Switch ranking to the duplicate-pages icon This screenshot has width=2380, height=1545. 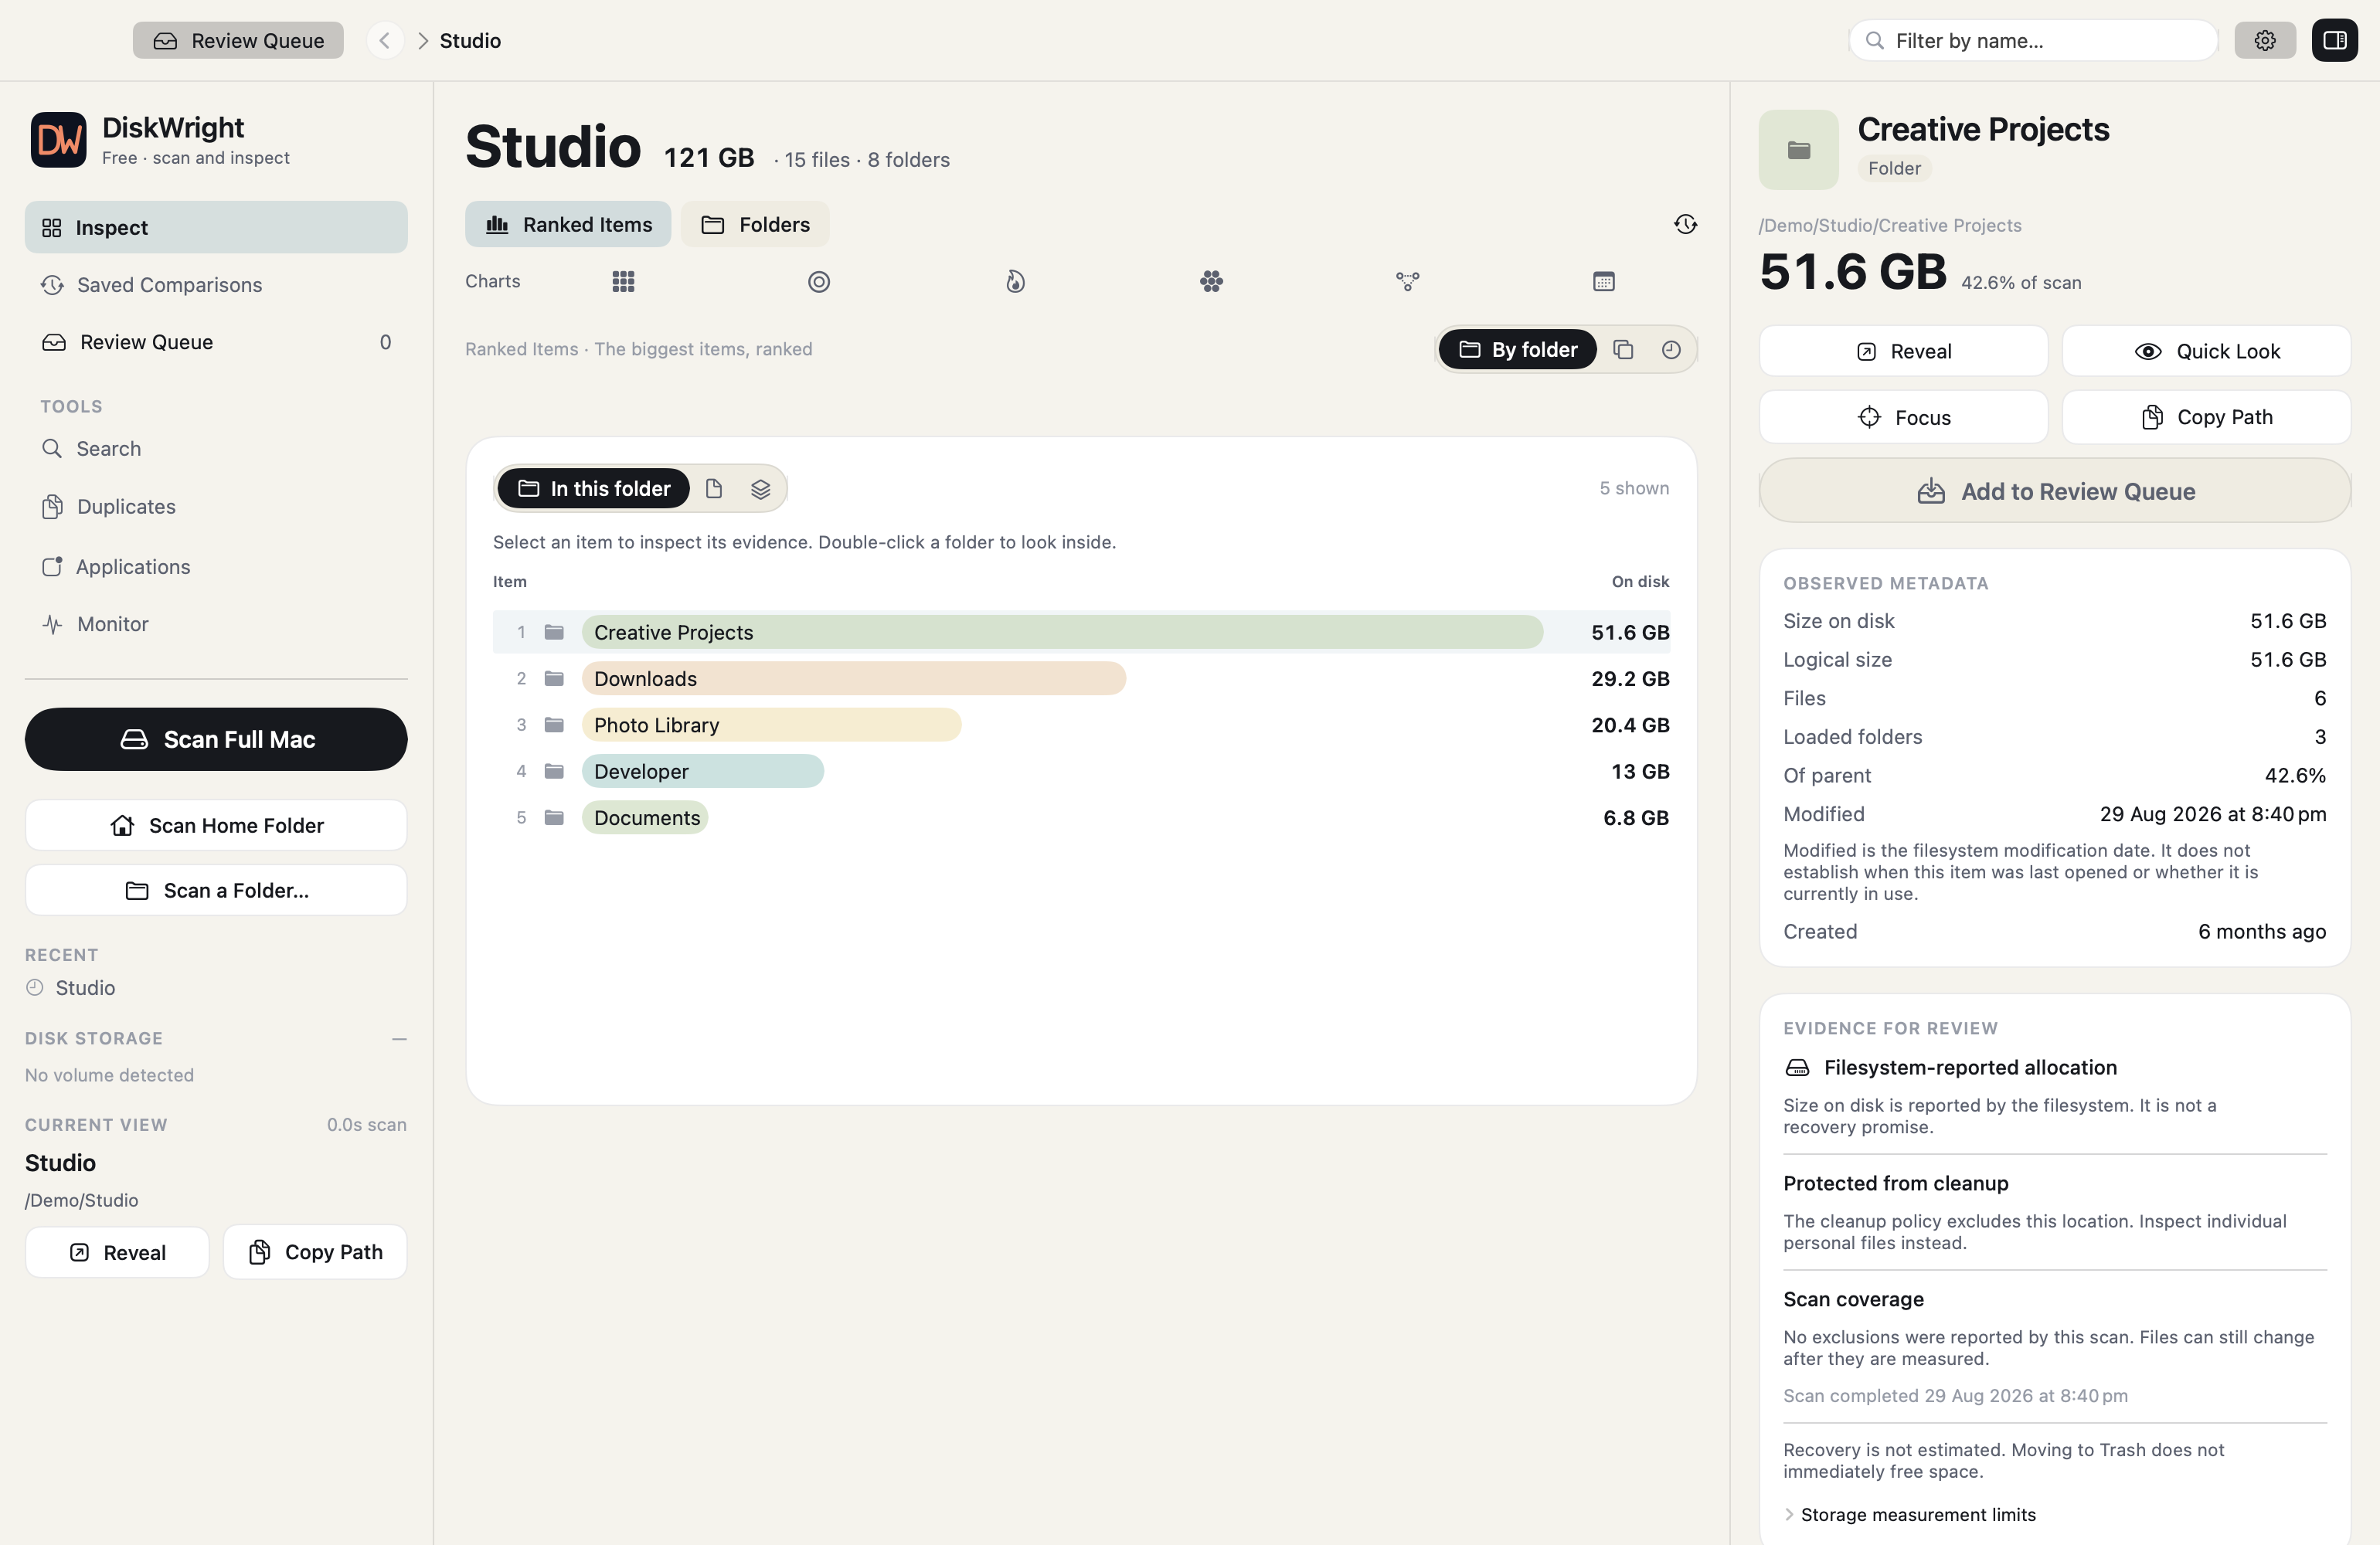1623,349
